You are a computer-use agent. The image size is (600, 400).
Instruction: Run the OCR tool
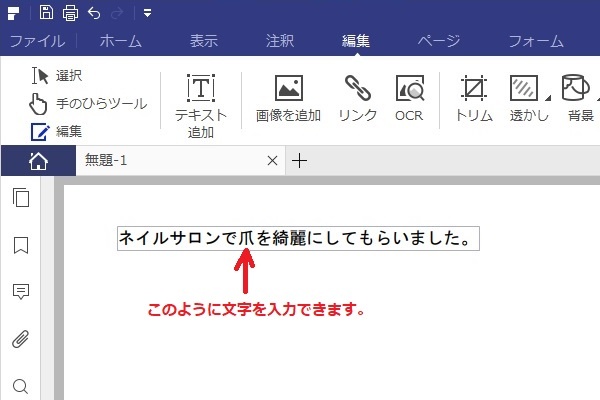click(x=409, y=99)
